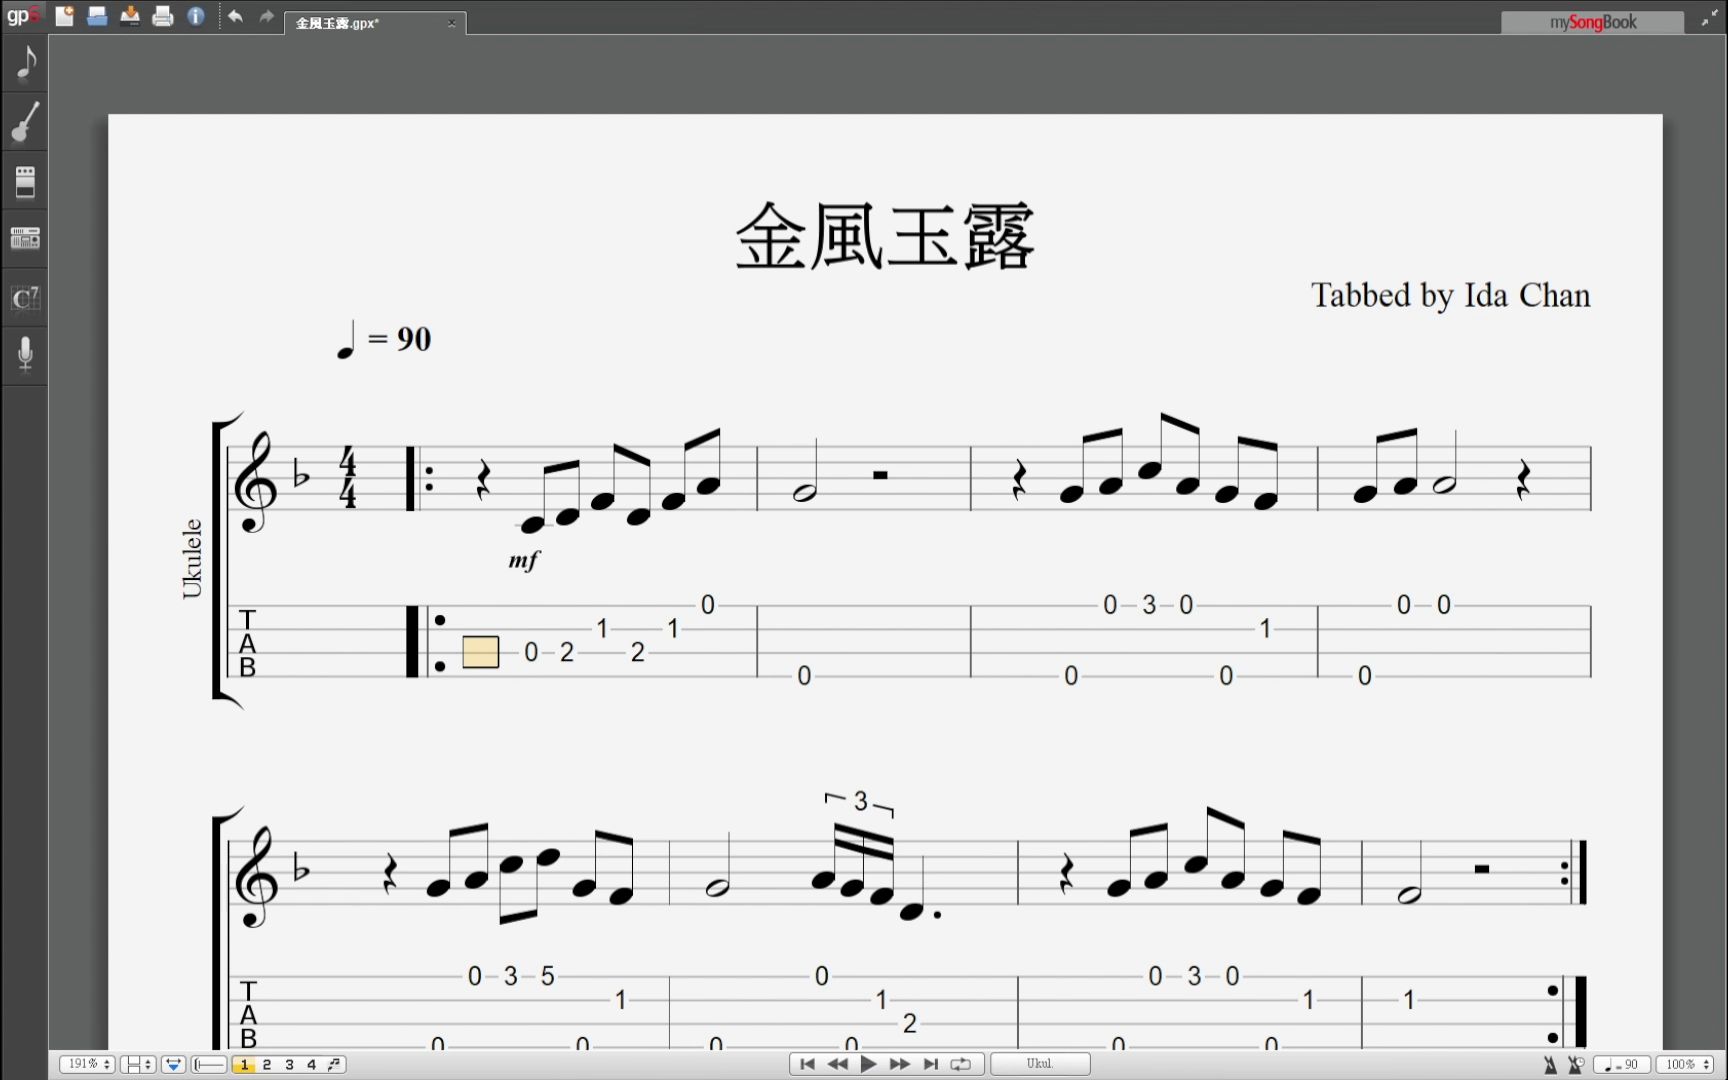Open a file using the folder icon
The height and width of the screenshot is (1080, 1728).
(97, 16)
